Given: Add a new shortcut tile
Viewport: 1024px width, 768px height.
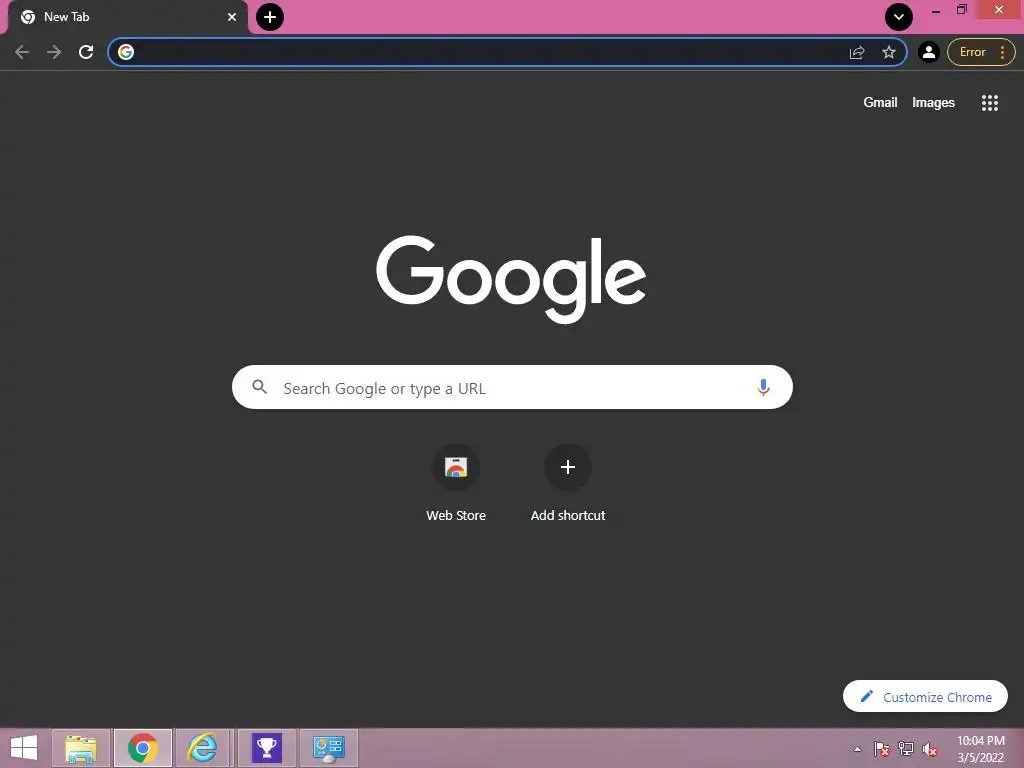Looking at the screenshot, I should pyautogui.click(x=568, y=483).
